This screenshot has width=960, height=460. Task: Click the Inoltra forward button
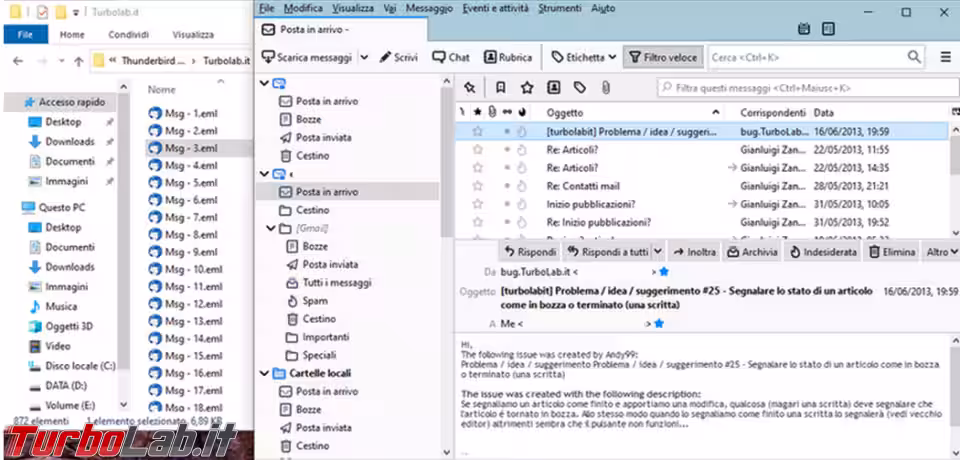pyautogui.click(x=694, y=252)
